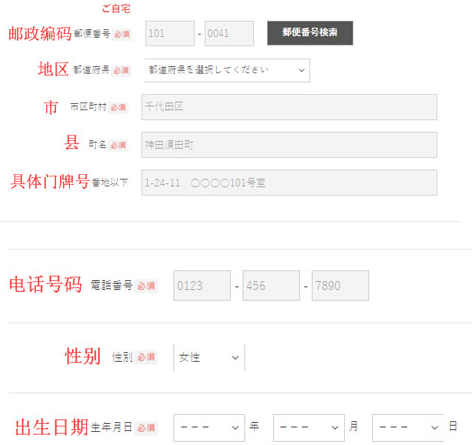This screenshot has width=472, height=445.
Task: Click the 生年月日 label text
Action: [112, 427]
